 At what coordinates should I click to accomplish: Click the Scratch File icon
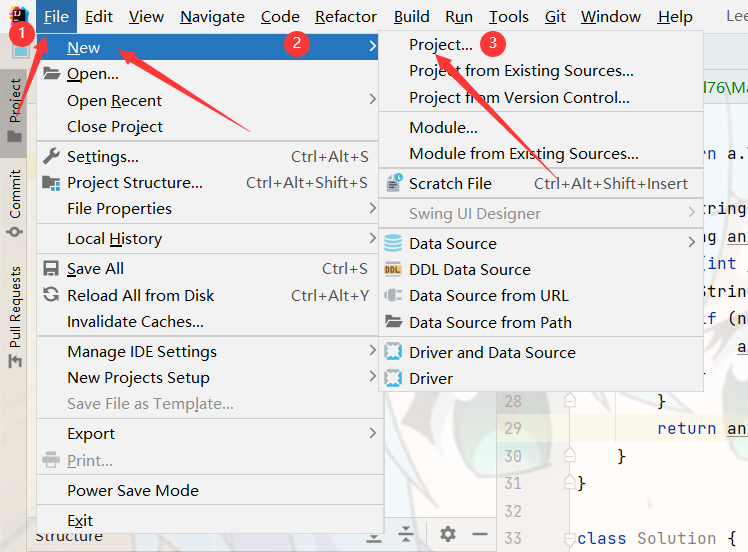click(x=393, y=183)
